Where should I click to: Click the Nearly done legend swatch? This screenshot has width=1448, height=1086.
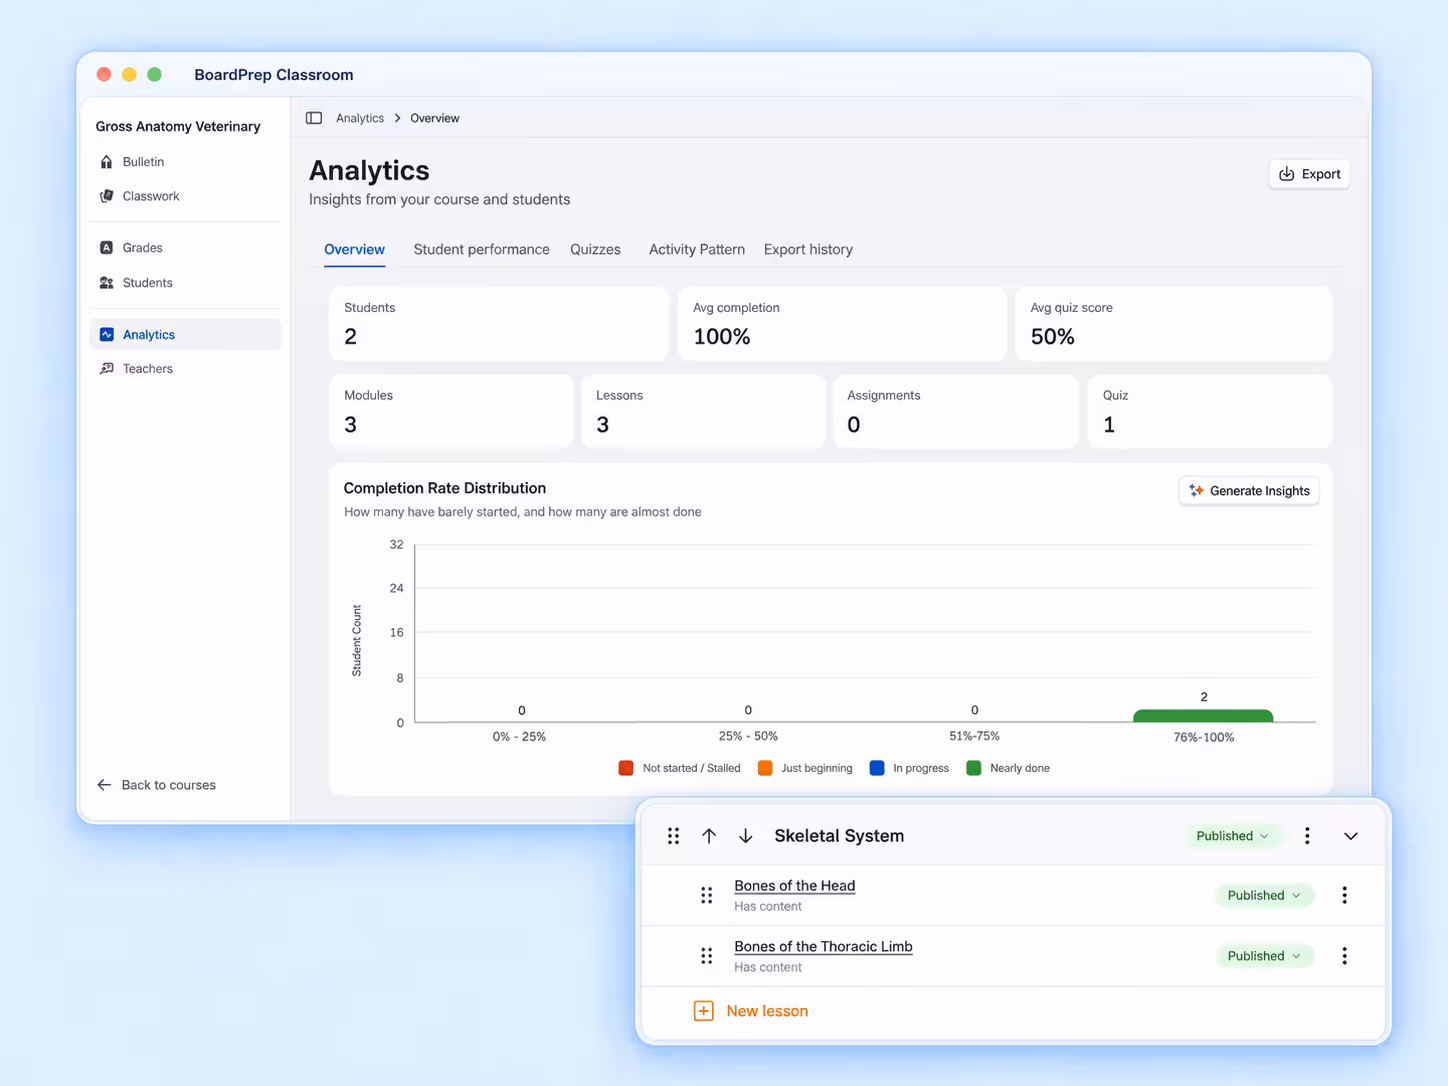coord(974,768)
